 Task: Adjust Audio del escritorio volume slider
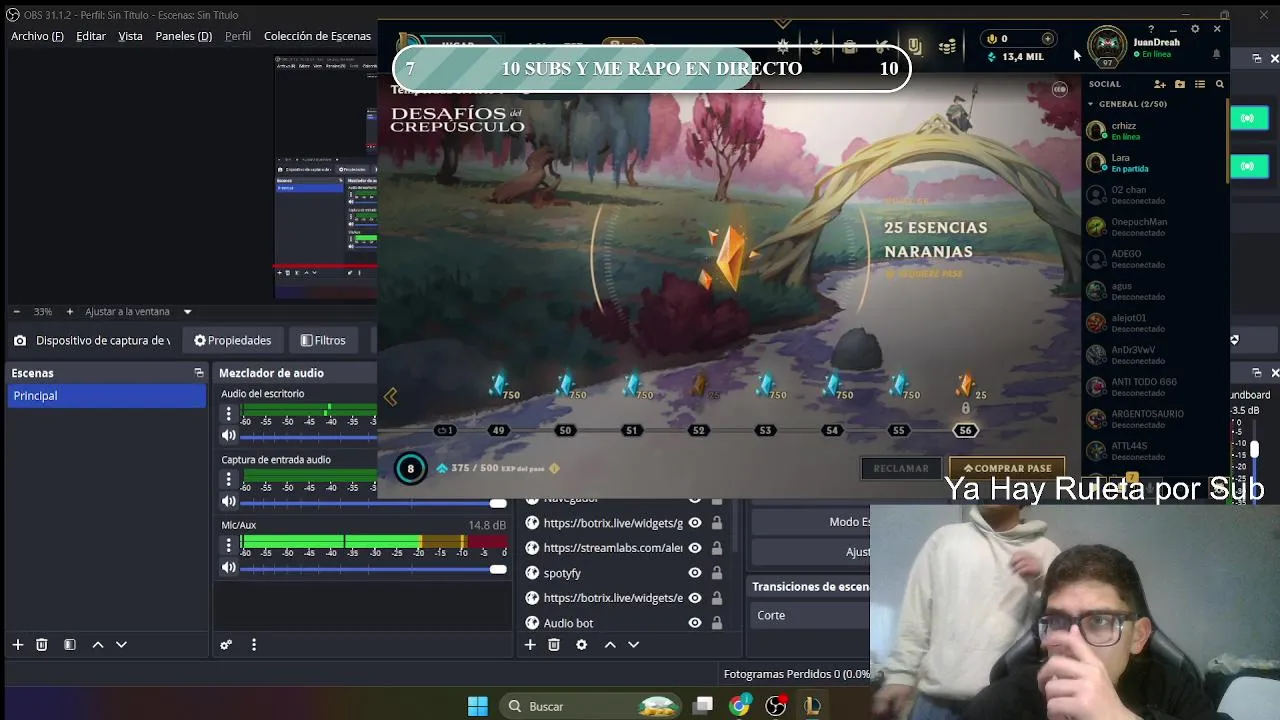click(x=308, y=437)
